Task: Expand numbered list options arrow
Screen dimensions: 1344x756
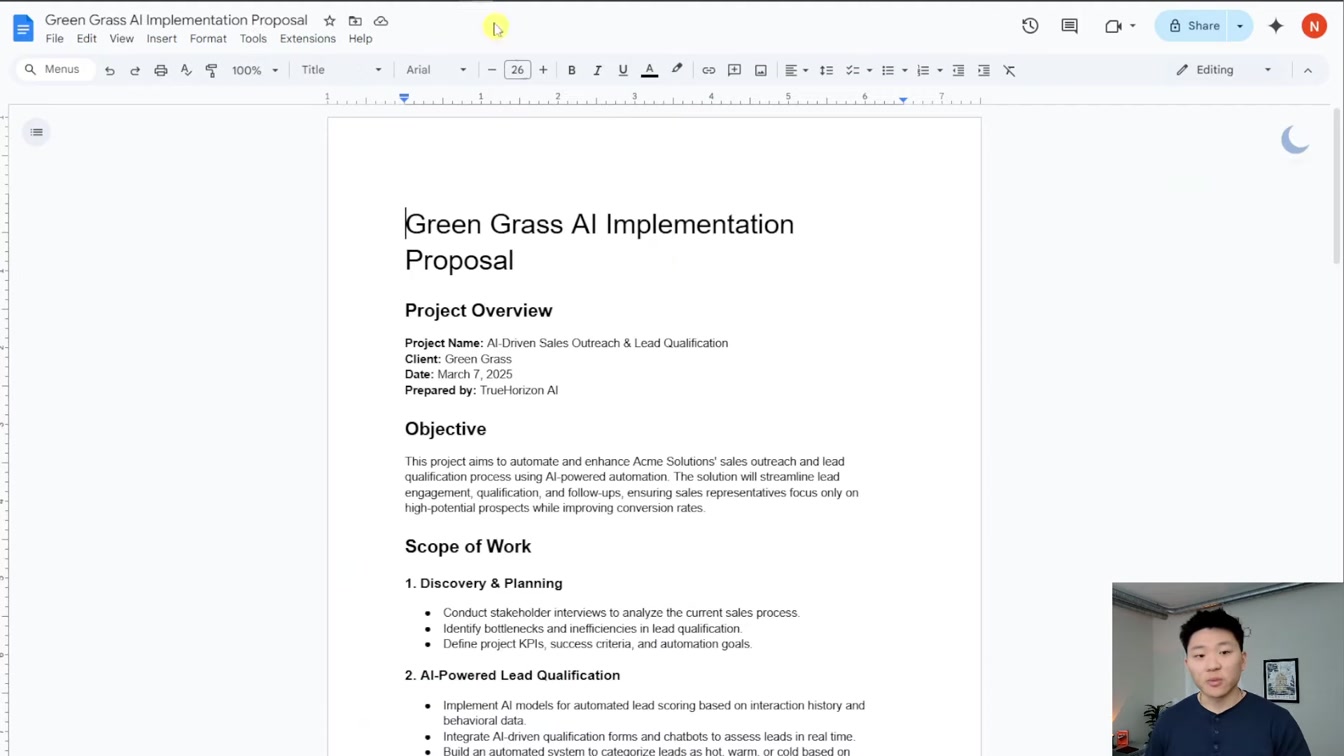Action: (x=939, y=70)
